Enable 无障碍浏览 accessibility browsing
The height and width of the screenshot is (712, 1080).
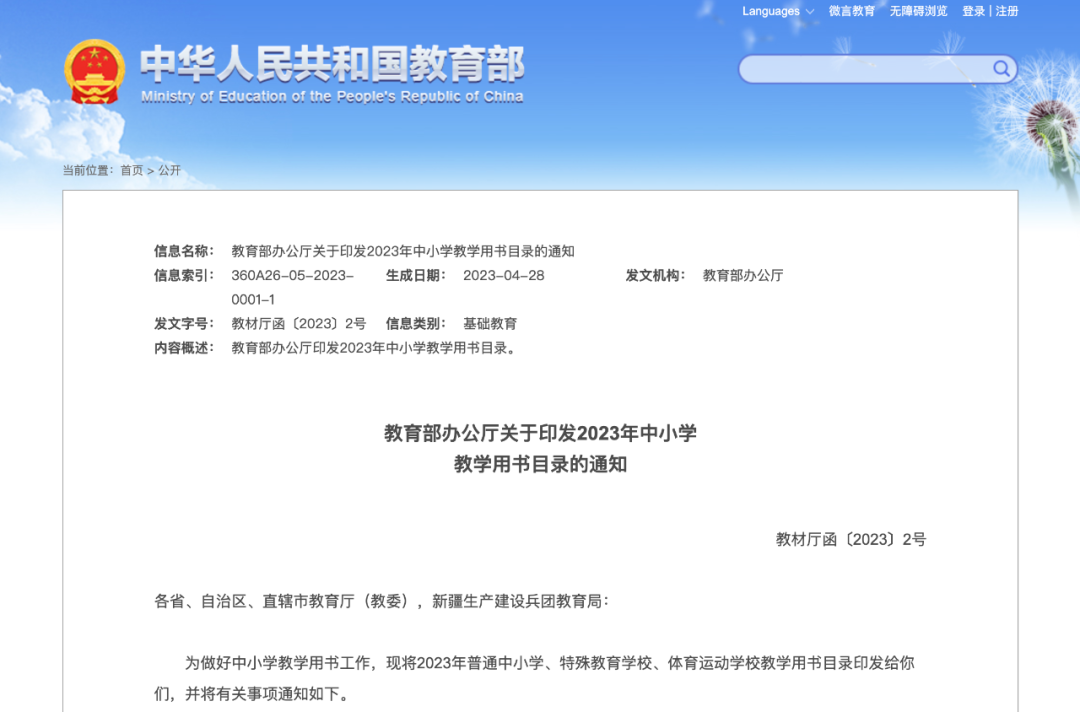[x=918, y=11]
